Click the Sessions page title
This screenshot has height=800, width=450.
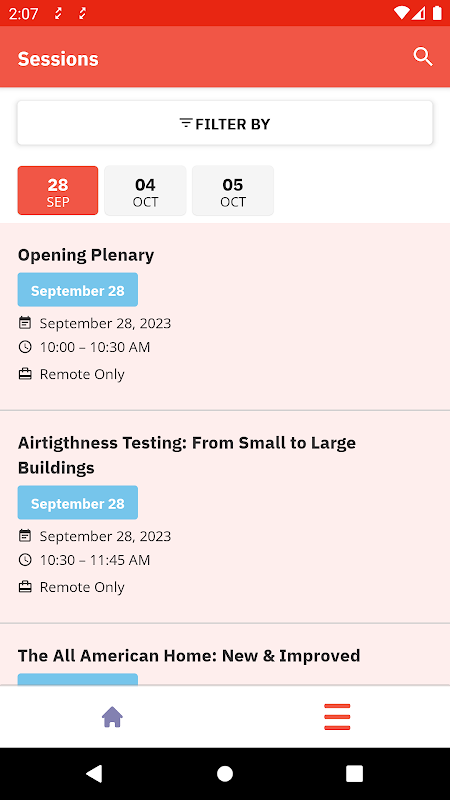58,59
